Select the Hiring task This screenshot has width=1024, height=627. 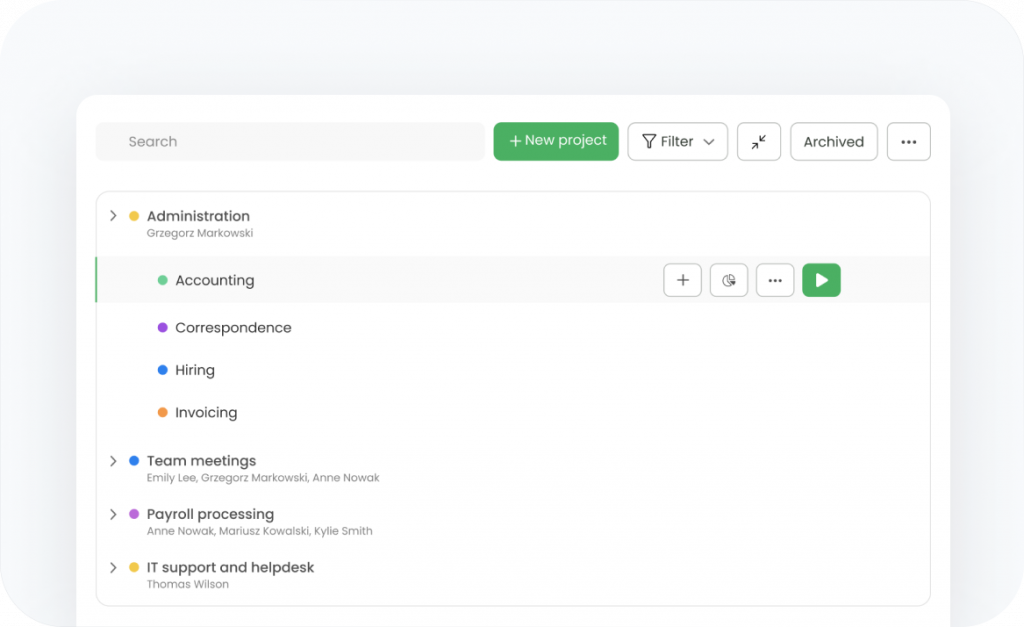tap(195, 370)
